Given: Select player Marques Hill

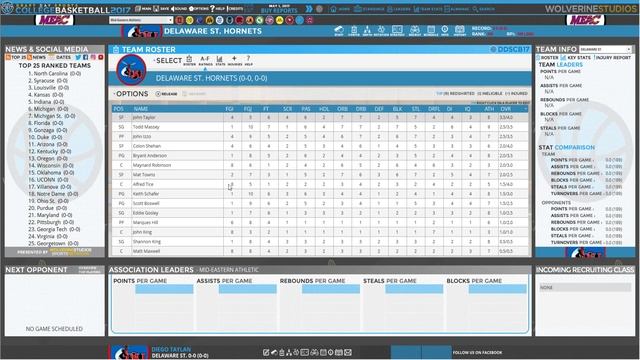Looking at the screenshot, I should [x=145, y=222].
